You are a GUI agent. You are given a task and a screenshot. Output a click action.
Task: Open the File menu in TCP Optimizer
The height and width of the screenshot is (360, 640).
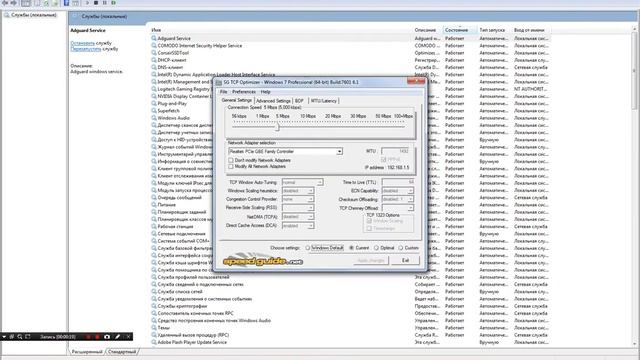pos(224,92)
